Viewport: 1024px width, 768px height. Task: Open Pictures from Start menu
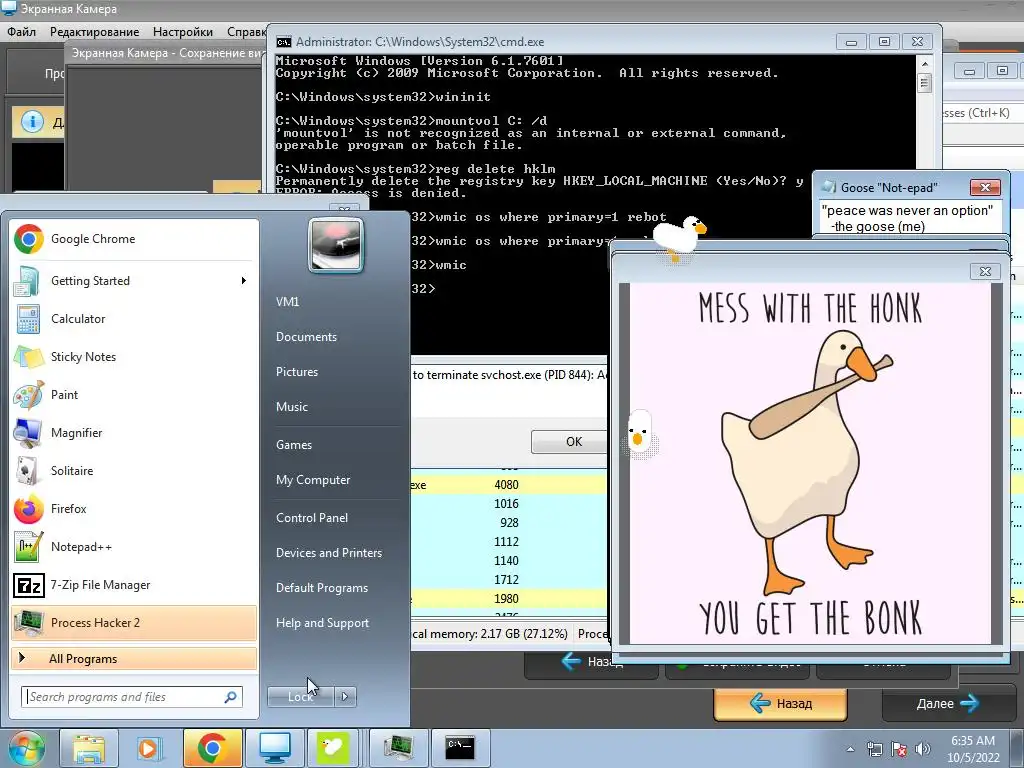tap(297, 372)
